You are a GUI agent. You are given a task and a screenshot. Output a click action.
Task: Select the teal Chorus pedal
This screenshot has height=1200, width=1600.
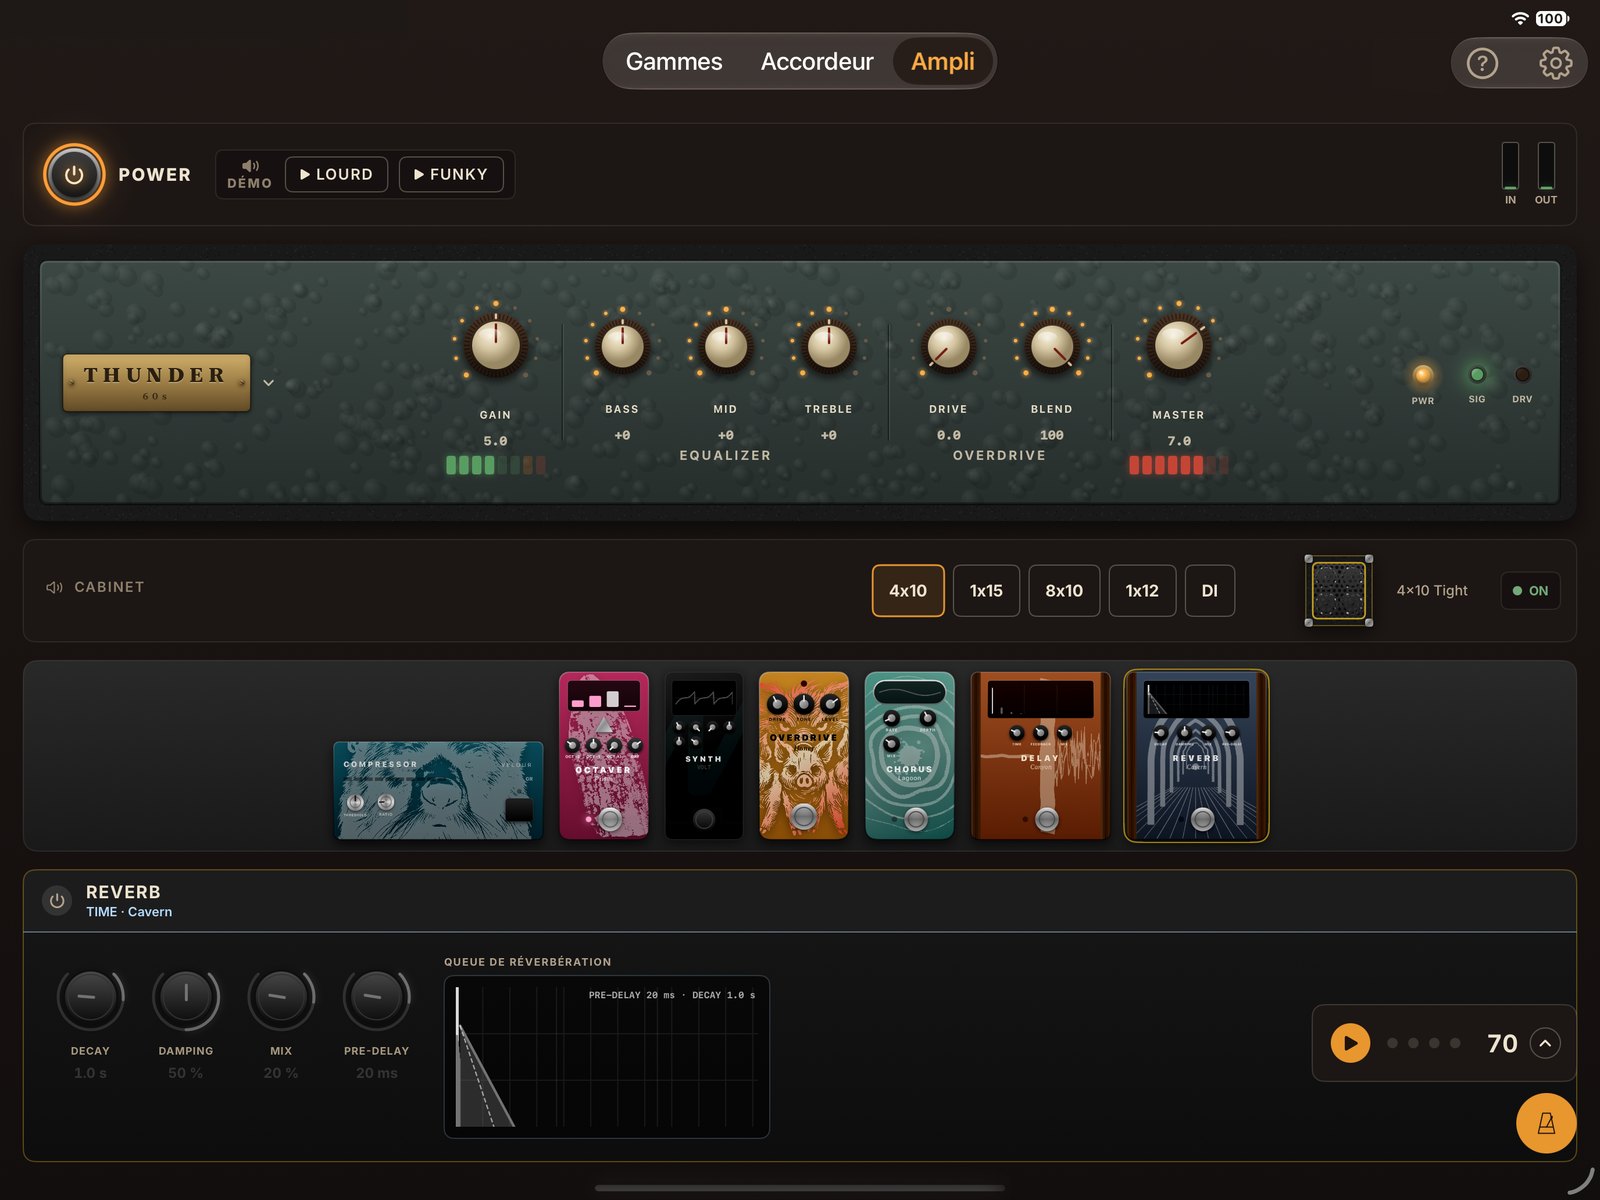(909, 755)
